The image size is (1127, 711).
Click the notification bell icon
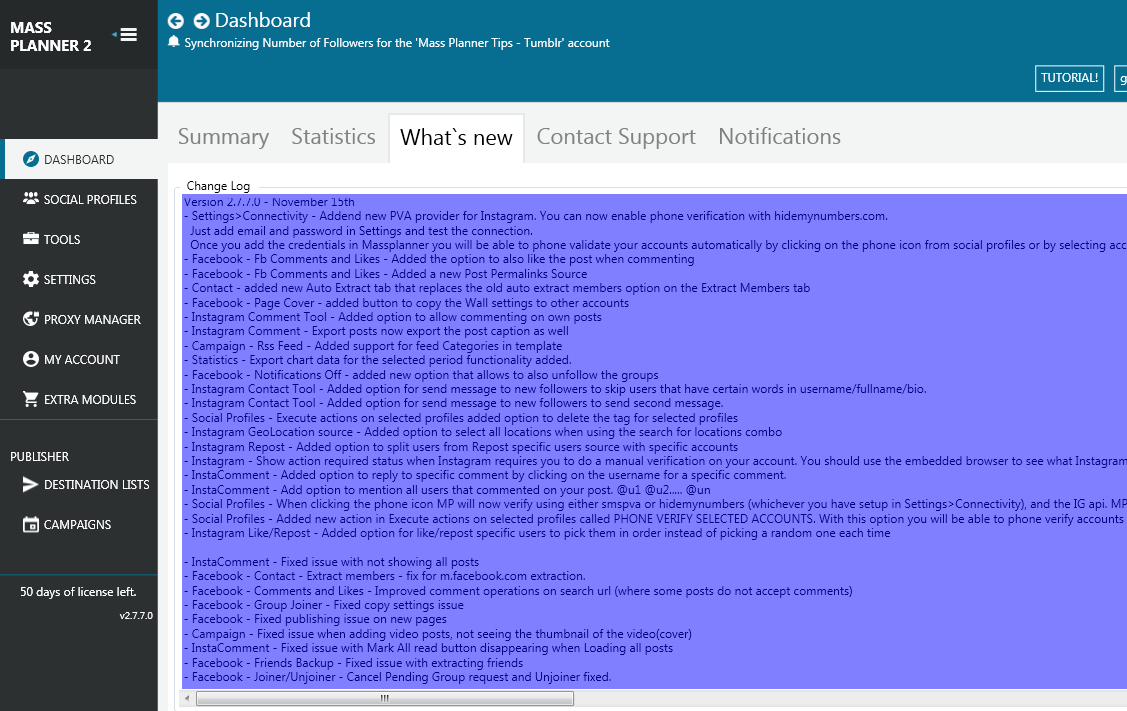click(x=174, y=43)
